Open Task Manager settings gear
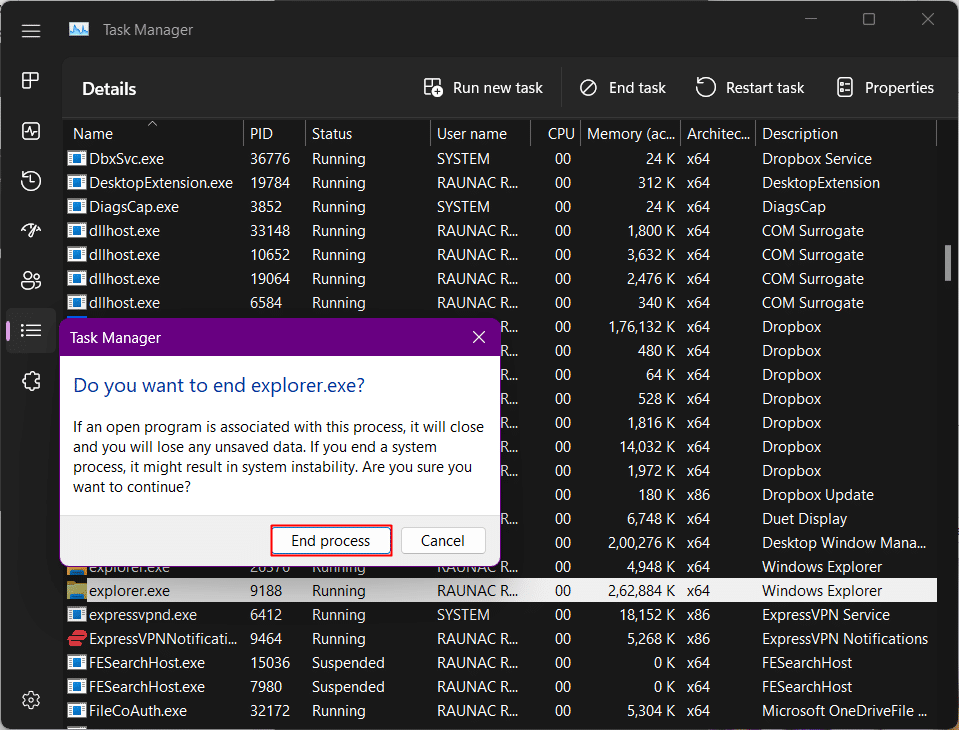The image size is (959, 730). coord(31,699)
